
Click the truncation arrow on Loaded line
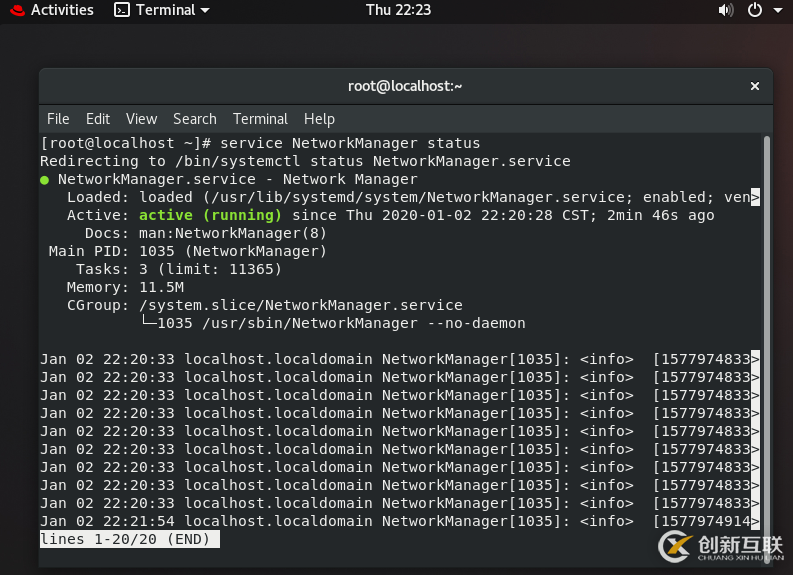[755, 197]
